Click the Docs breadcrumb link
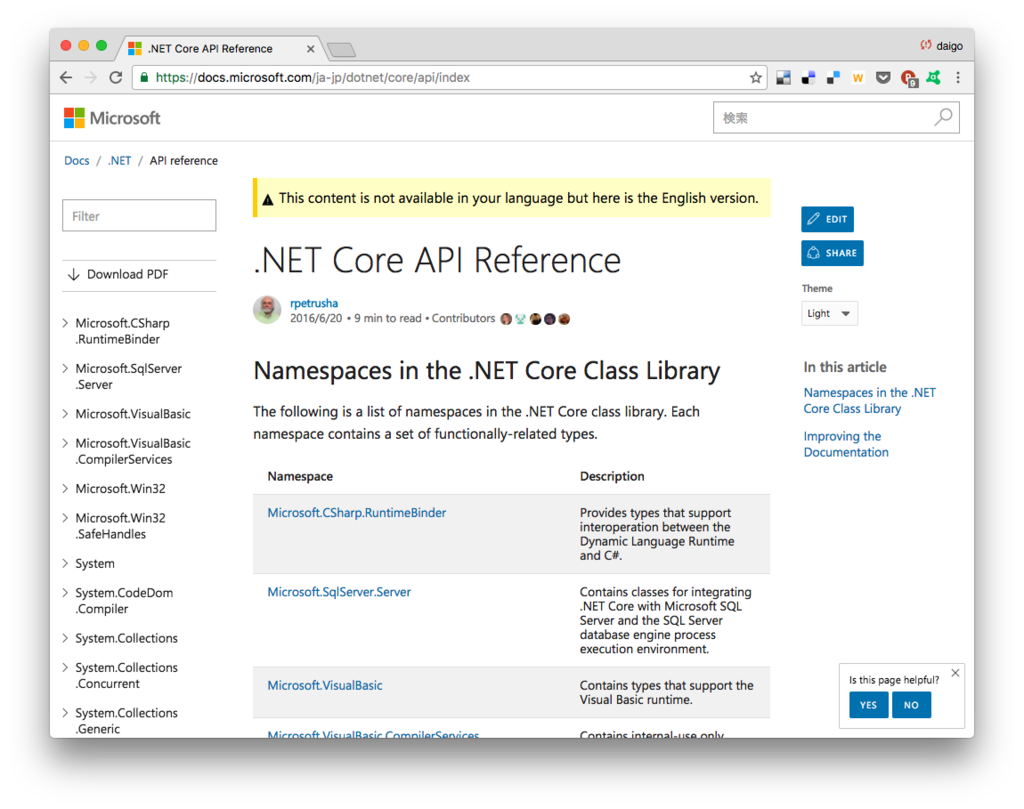This screenshot has height=809, width=1024. (x=76, y=161)
